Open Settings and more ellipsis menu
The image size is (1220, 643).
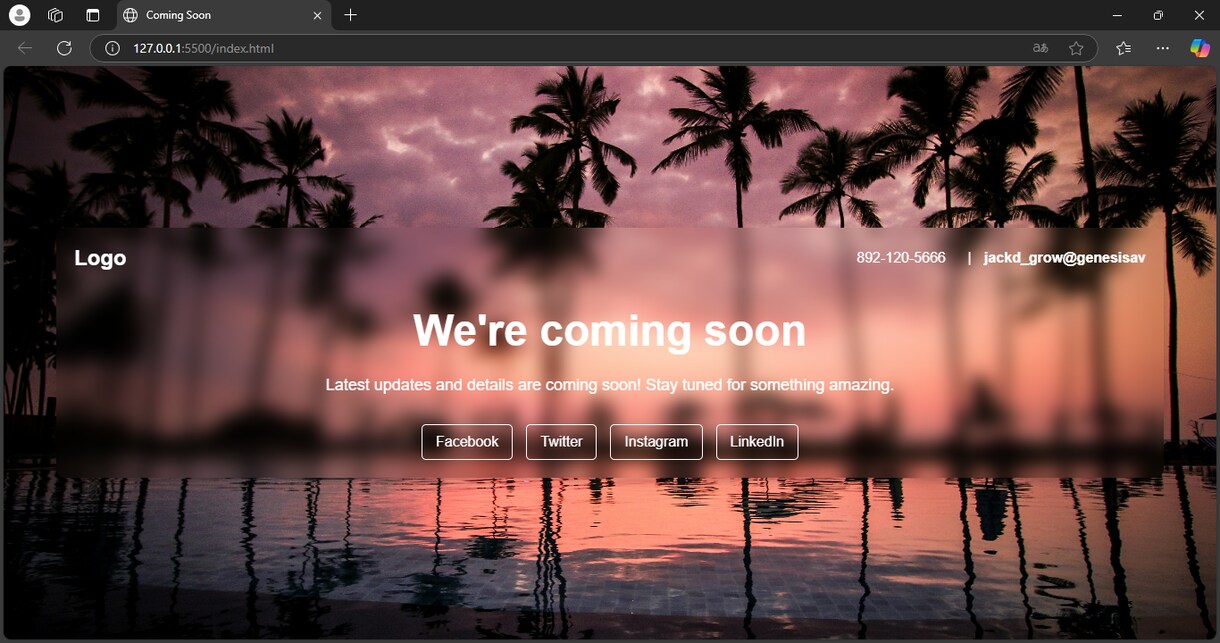1162,48
